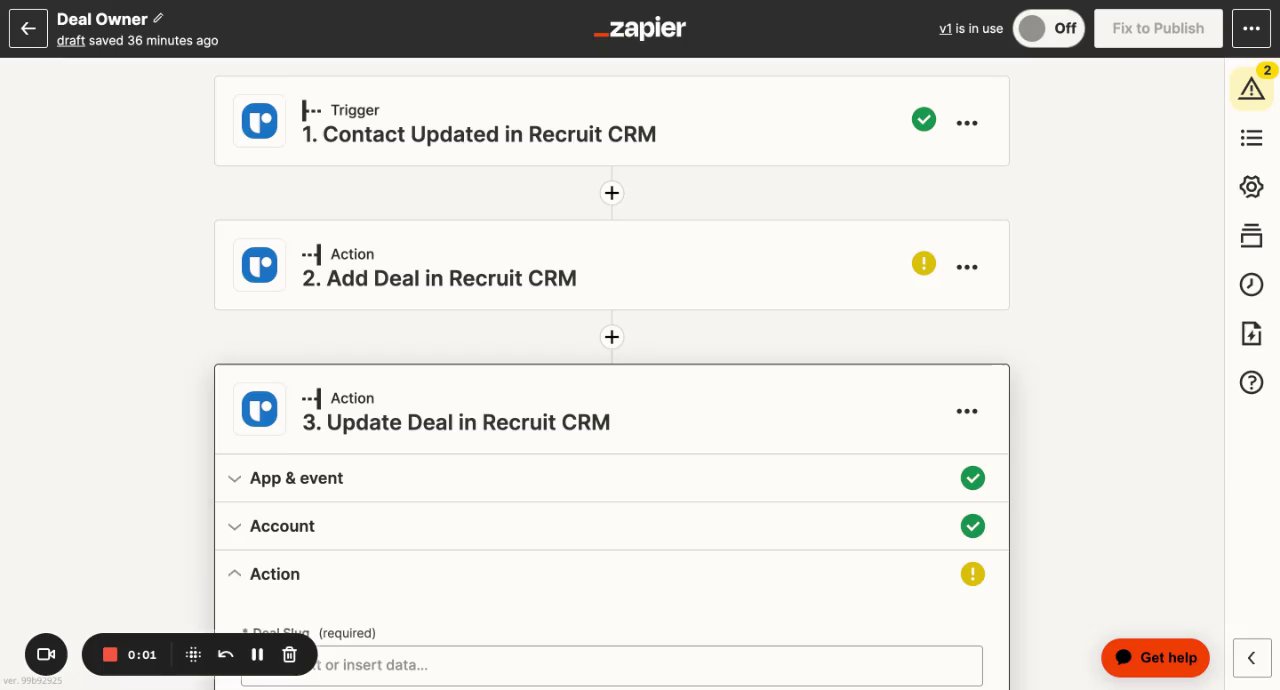
Task: Collapse the Action section
Action: coord(274,574)
